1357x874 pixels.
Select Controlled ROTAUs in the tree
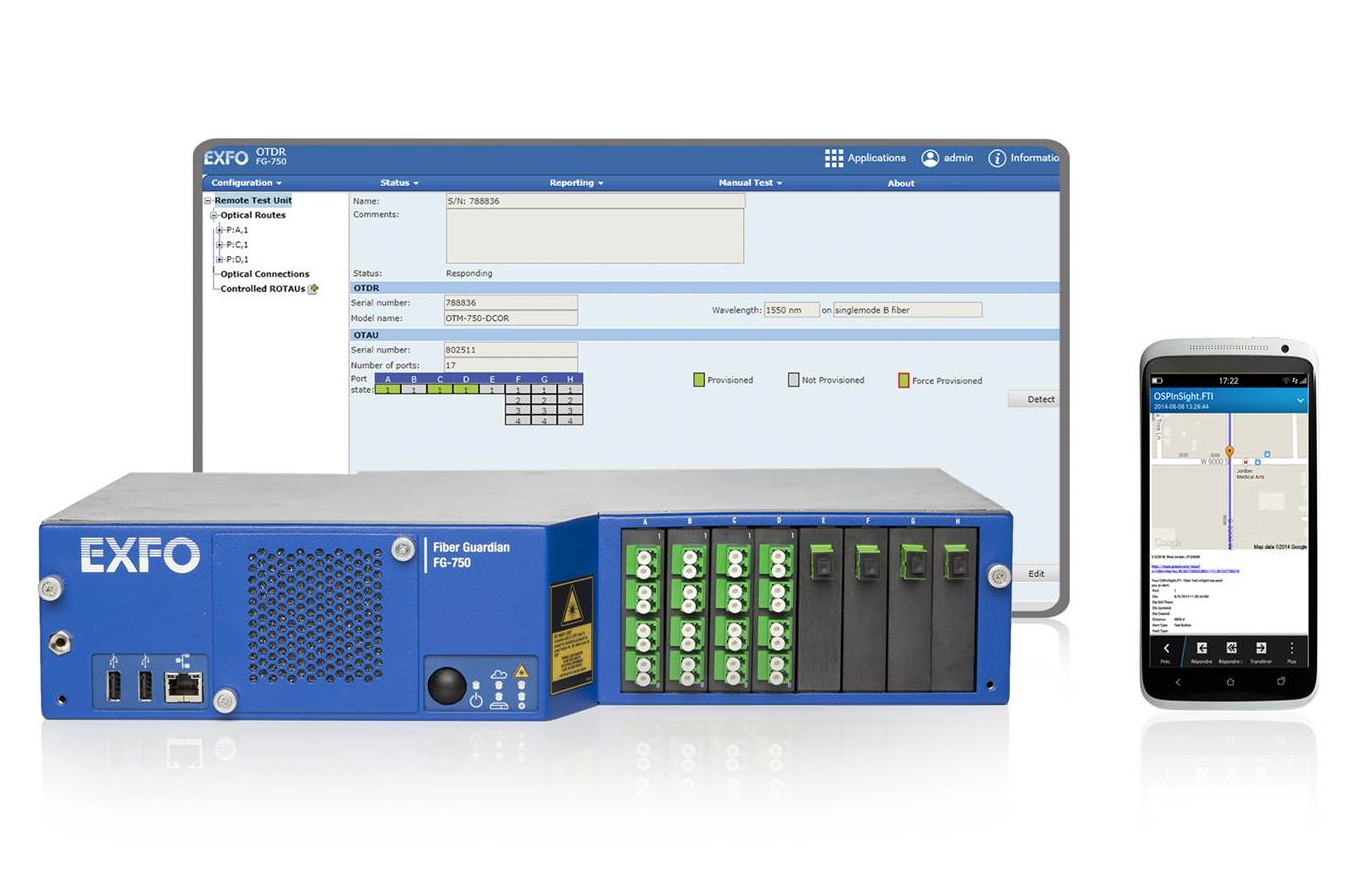263,289
